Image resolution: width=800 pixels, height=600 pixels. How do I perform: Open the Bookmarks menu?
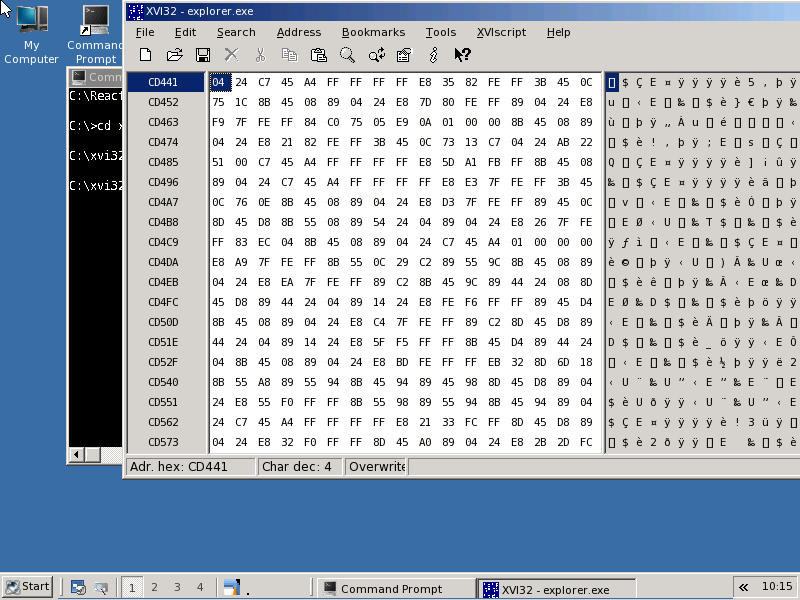point(373,32)
